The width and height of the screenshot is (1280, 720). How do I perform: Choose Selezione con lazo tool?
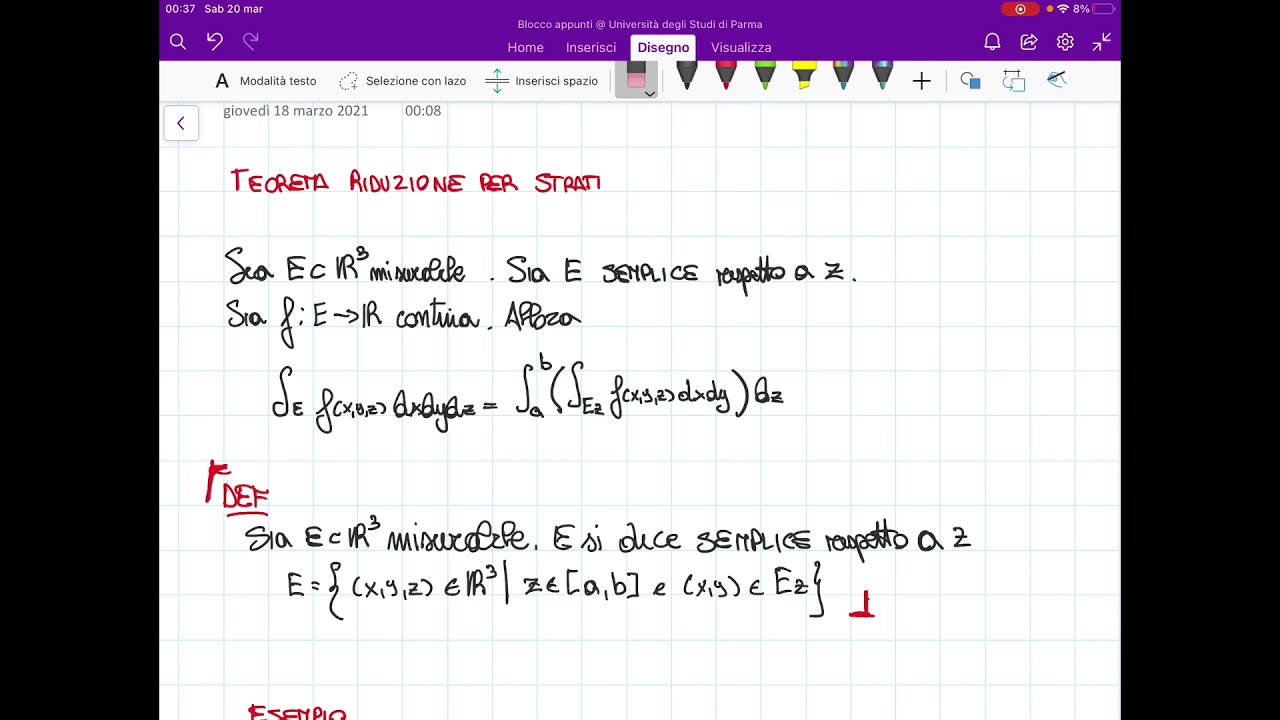click(x=403, y=81)
